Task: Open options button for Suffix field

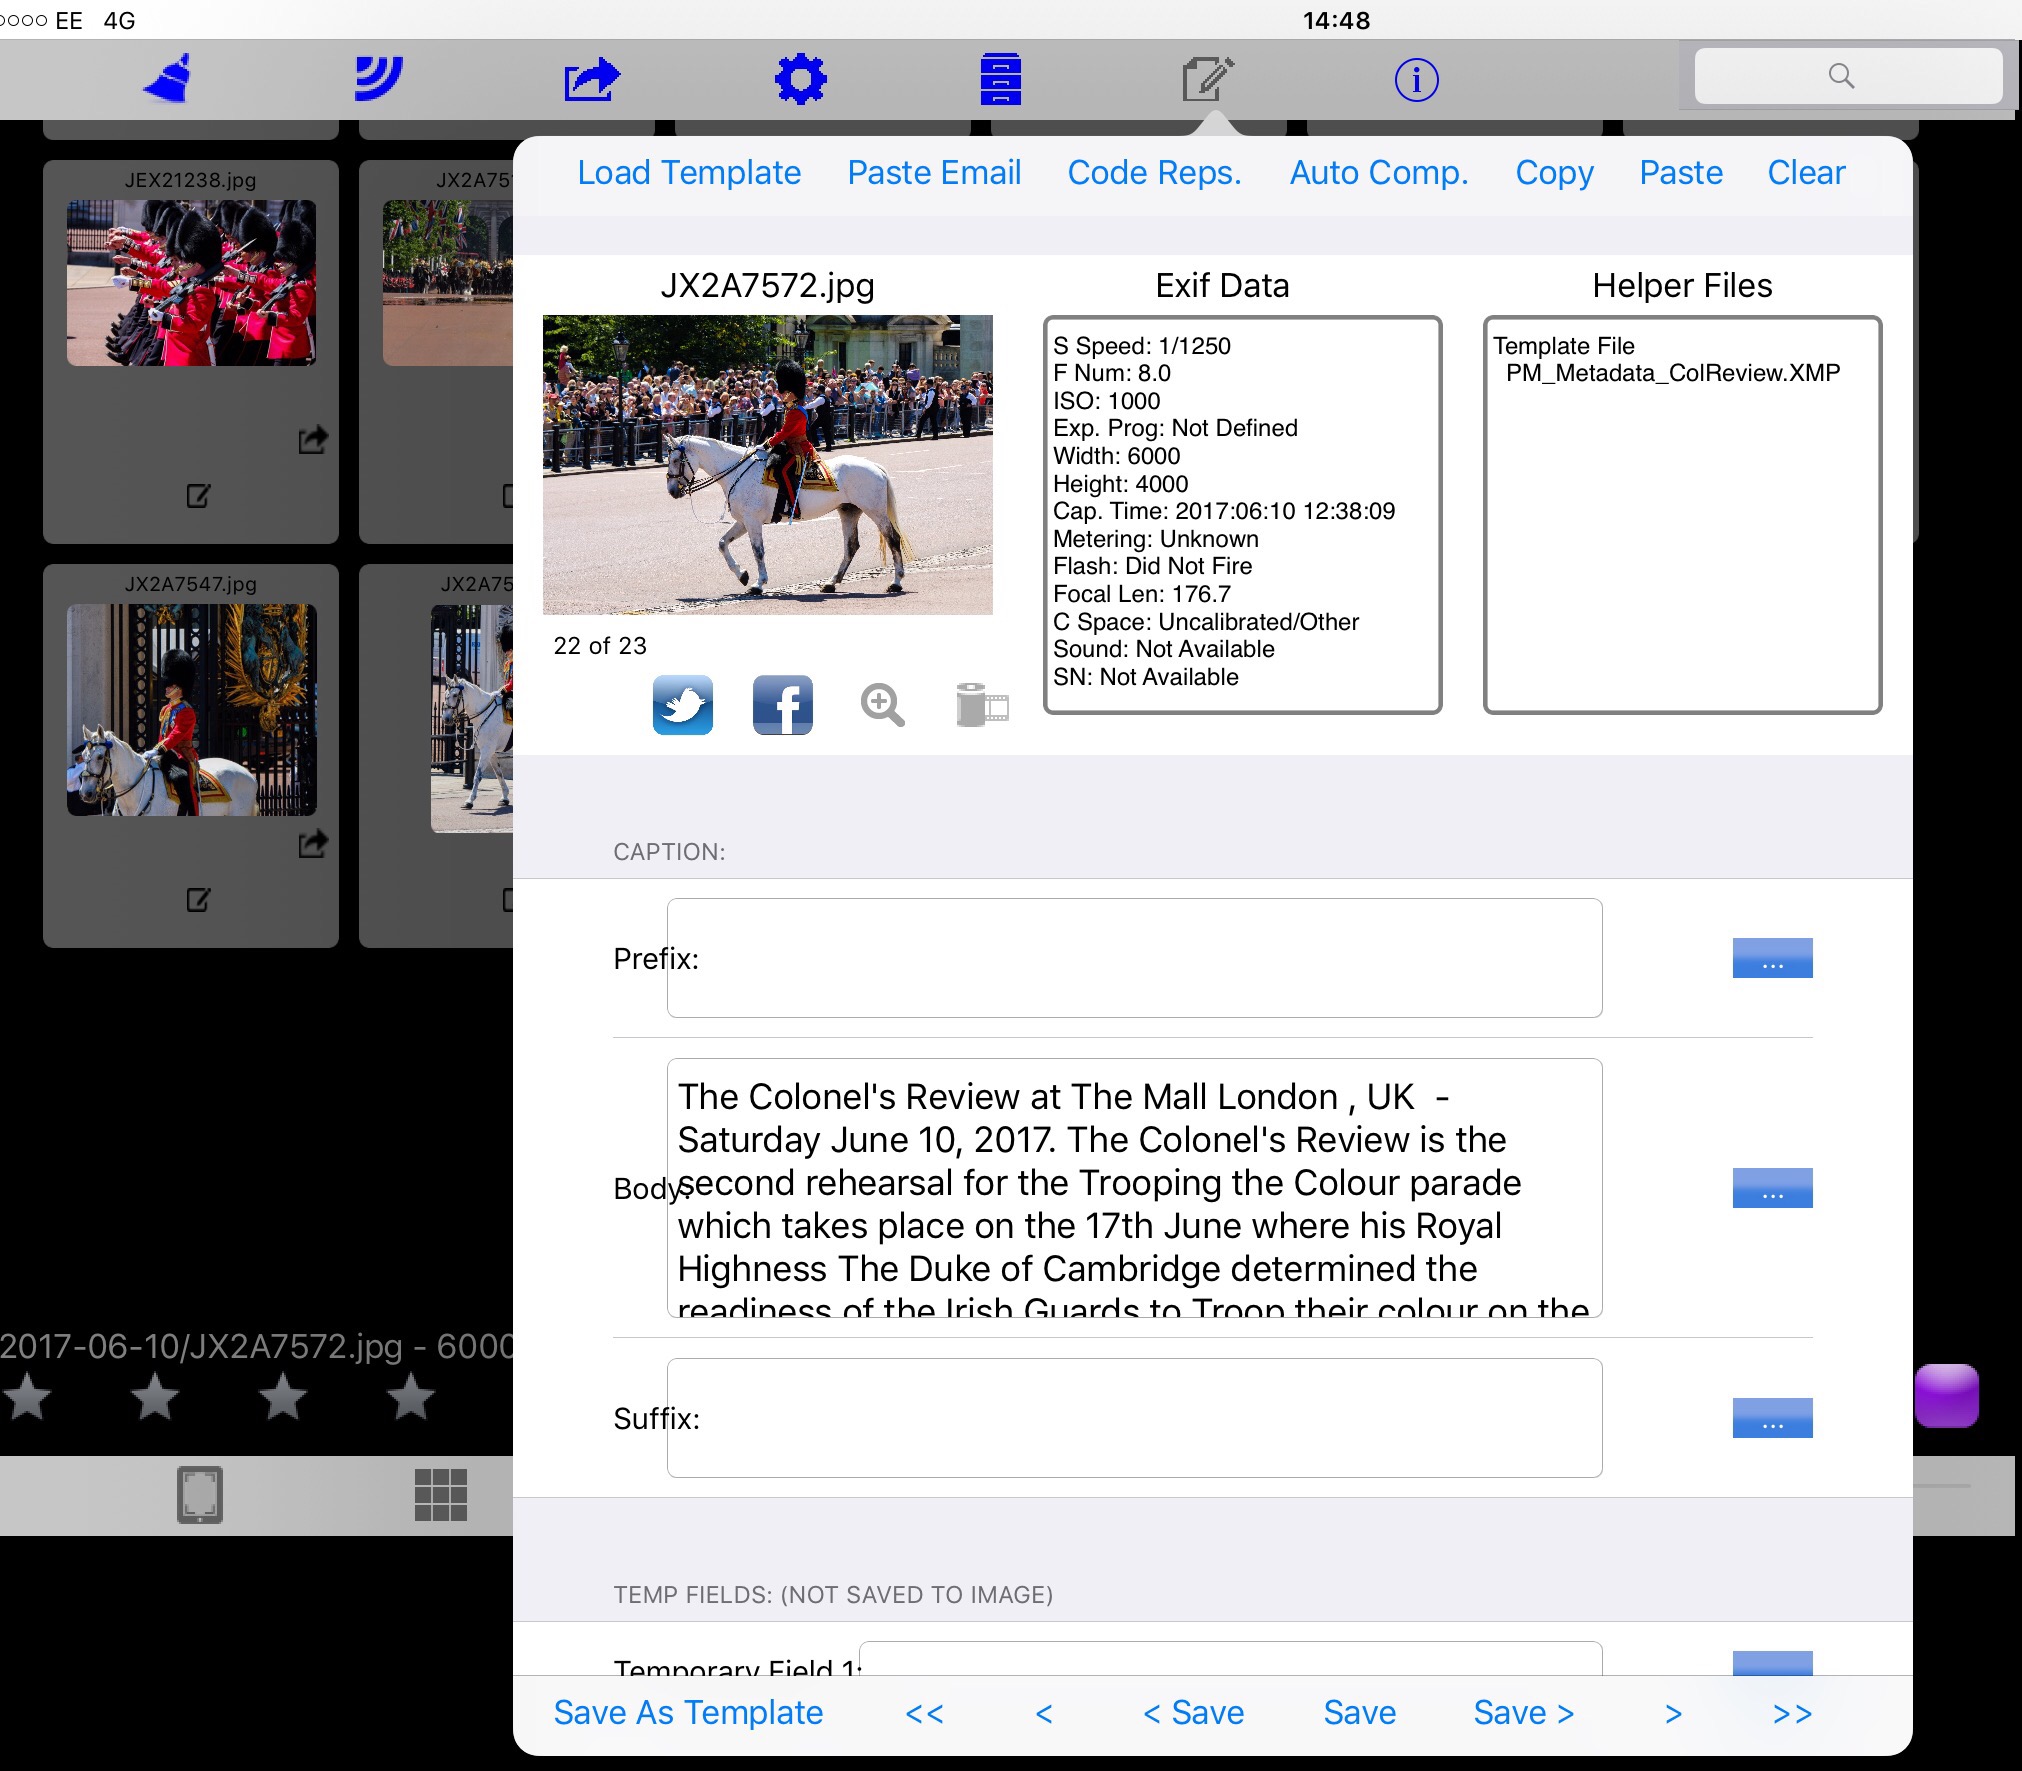Action: pos(1772,1418)
